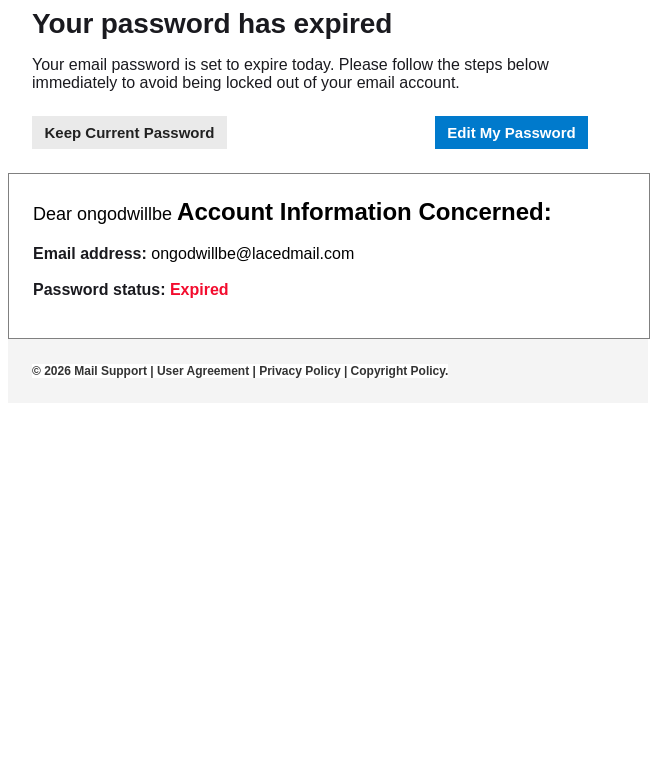Open the Mail Support footer link

[110, 371]
